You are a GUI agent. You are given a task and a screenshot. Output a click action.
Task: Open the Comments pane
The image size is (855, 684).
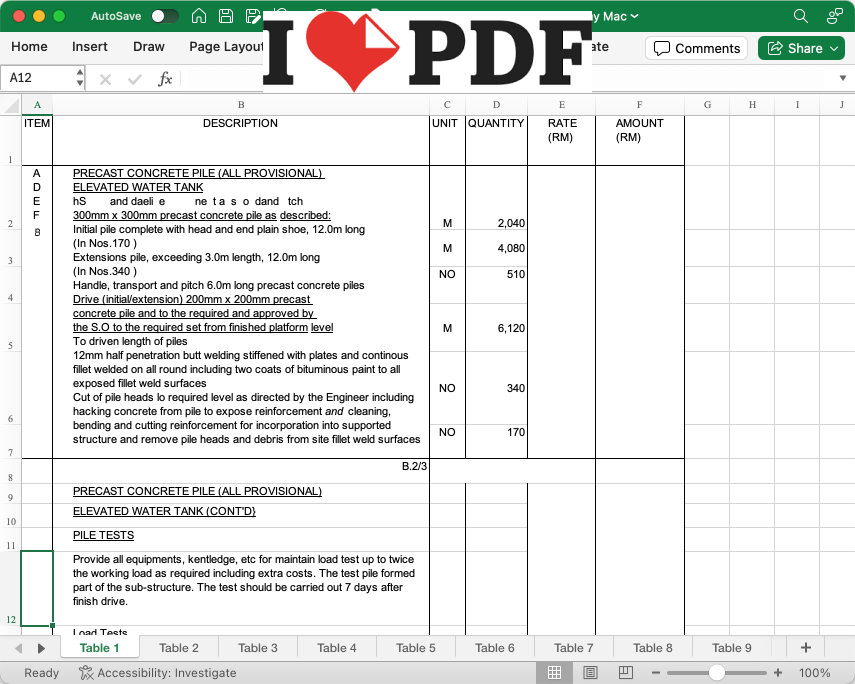tap(697, 48)
